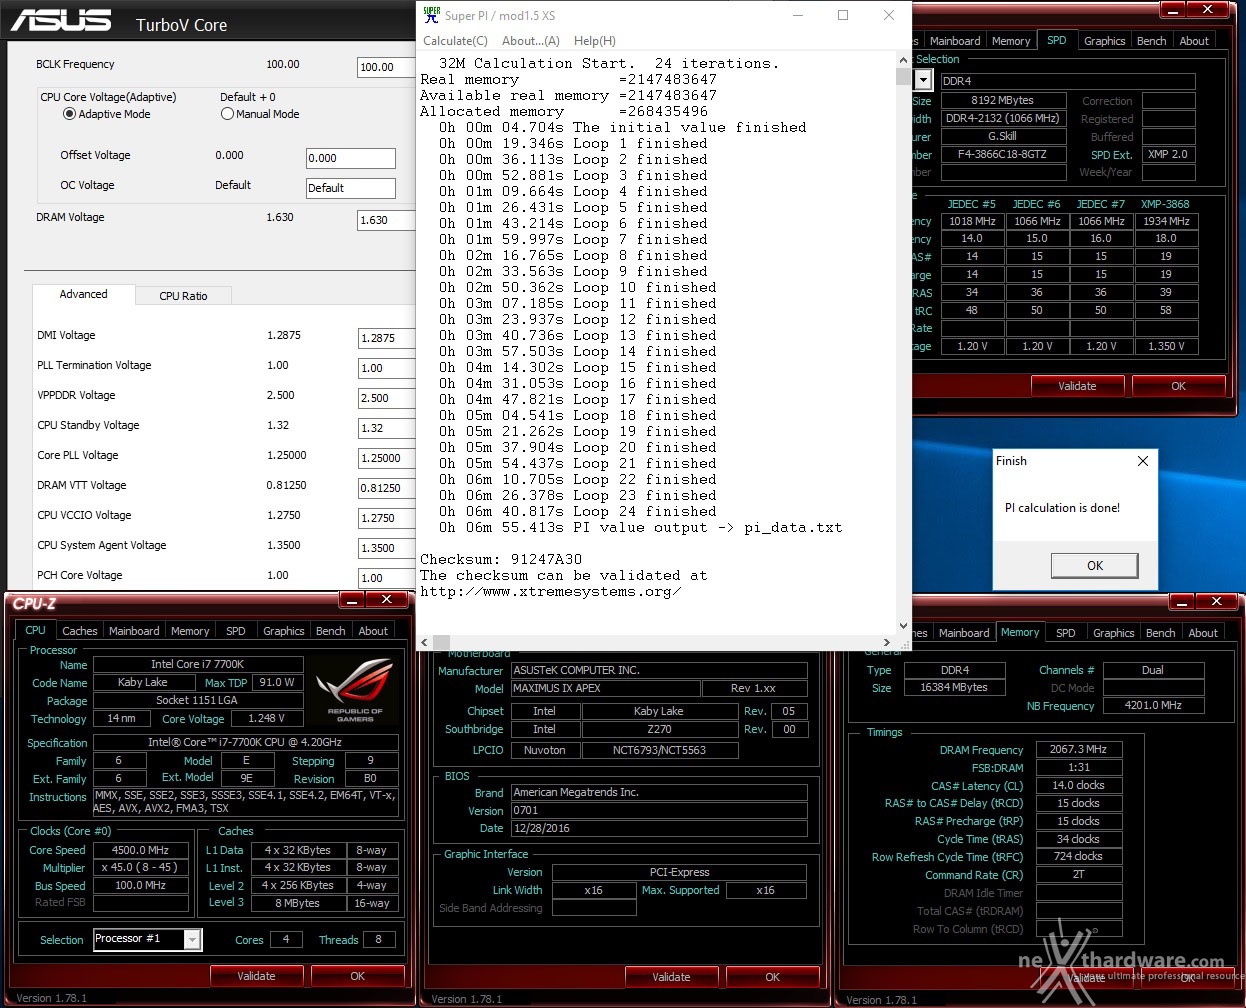This screenshot has height=1008, width=1246.
Task: Click Validate in CPU-Z Mainboard window
Action: click(671, 977)
